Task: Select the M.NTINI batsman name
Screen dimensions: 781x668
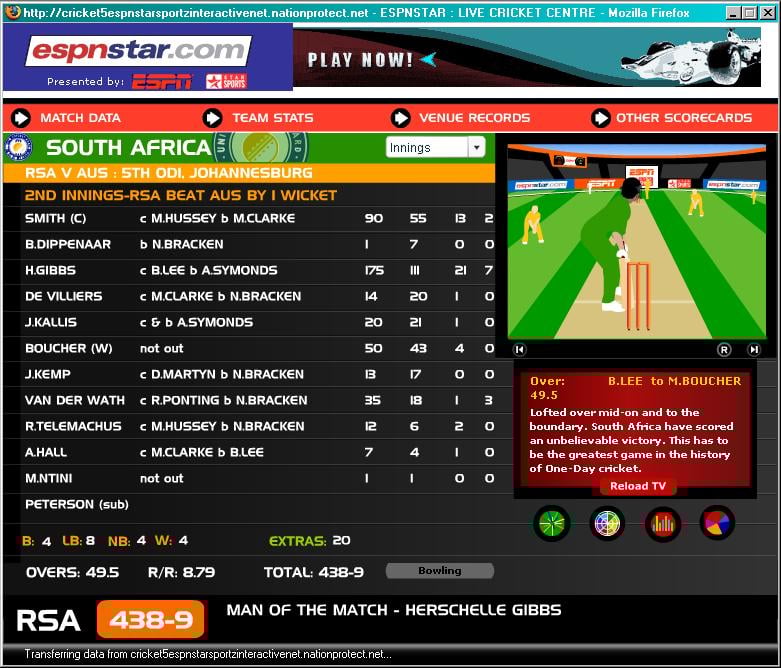Action: tap(49, 478)
